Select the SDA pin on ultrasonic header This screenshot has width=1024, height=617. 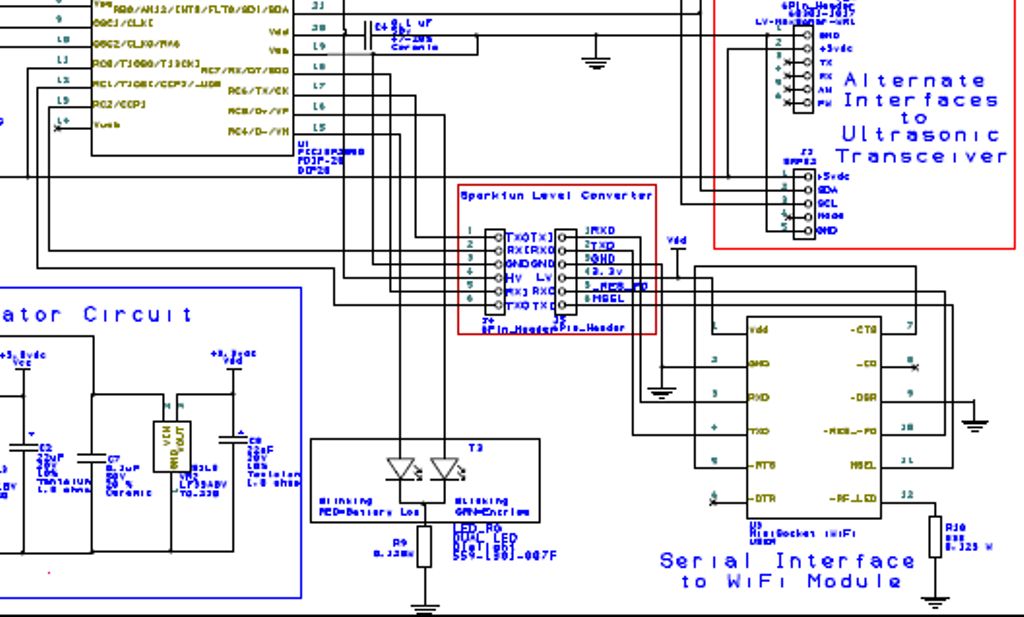click(828, 188)
